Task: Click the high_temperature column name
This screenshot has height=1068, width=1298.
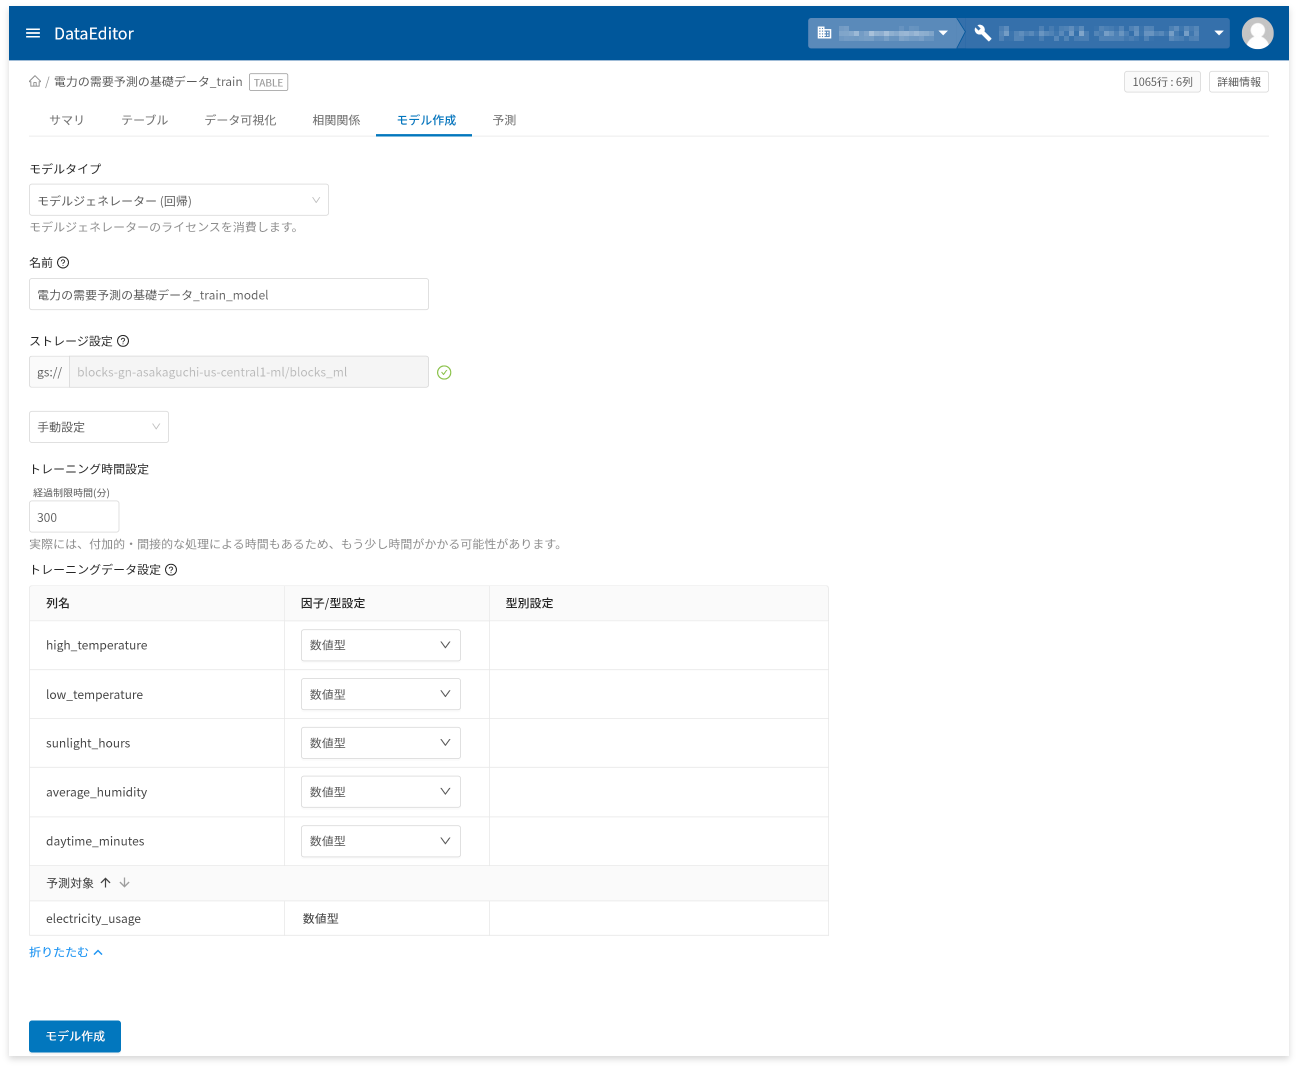Action: 96,645
